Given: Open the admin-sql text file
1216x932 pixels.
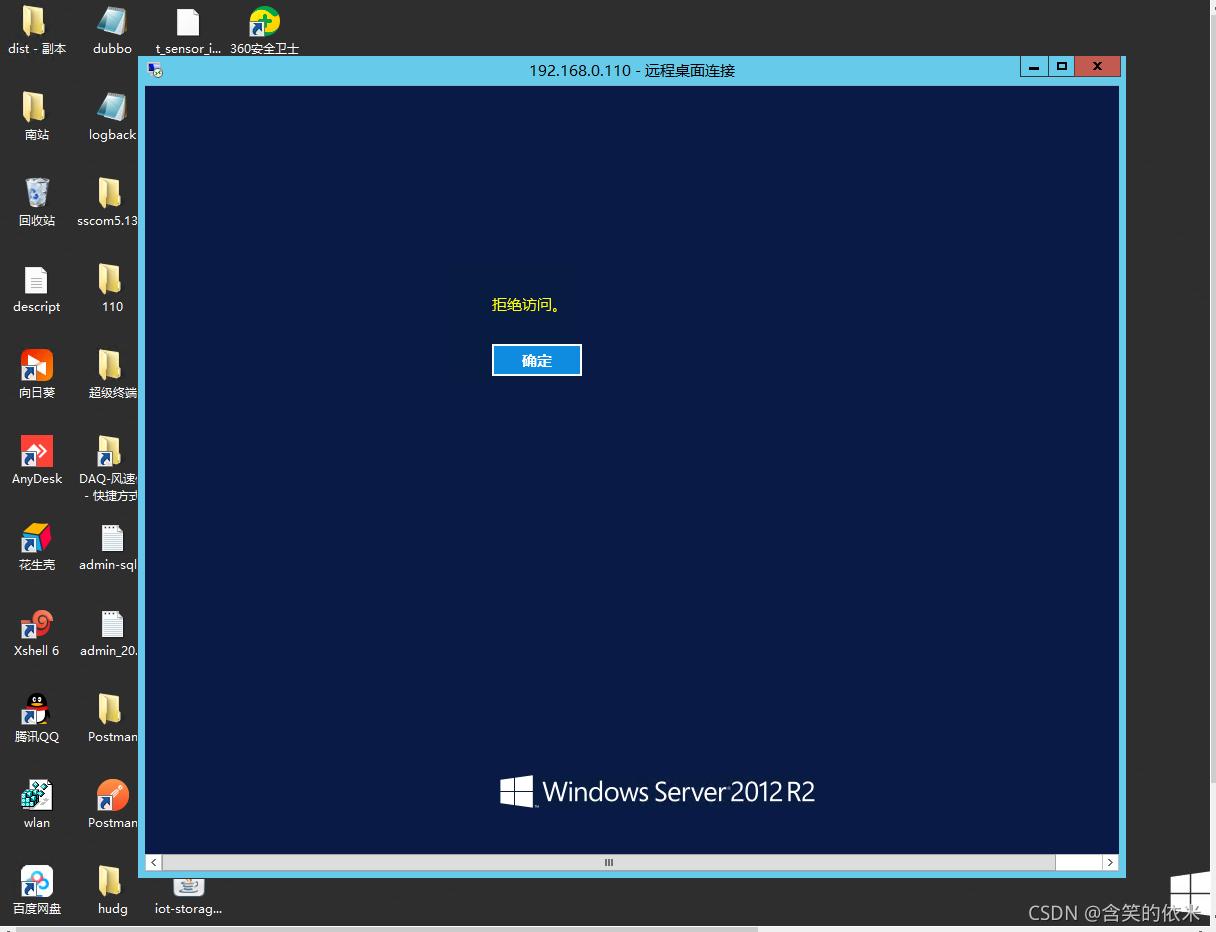Looking at the screenshot, I should coord(112,537).
